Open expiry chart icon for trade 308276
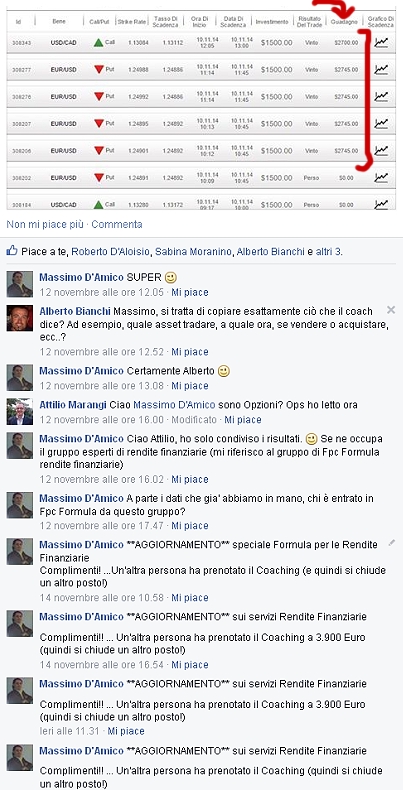 381,96
